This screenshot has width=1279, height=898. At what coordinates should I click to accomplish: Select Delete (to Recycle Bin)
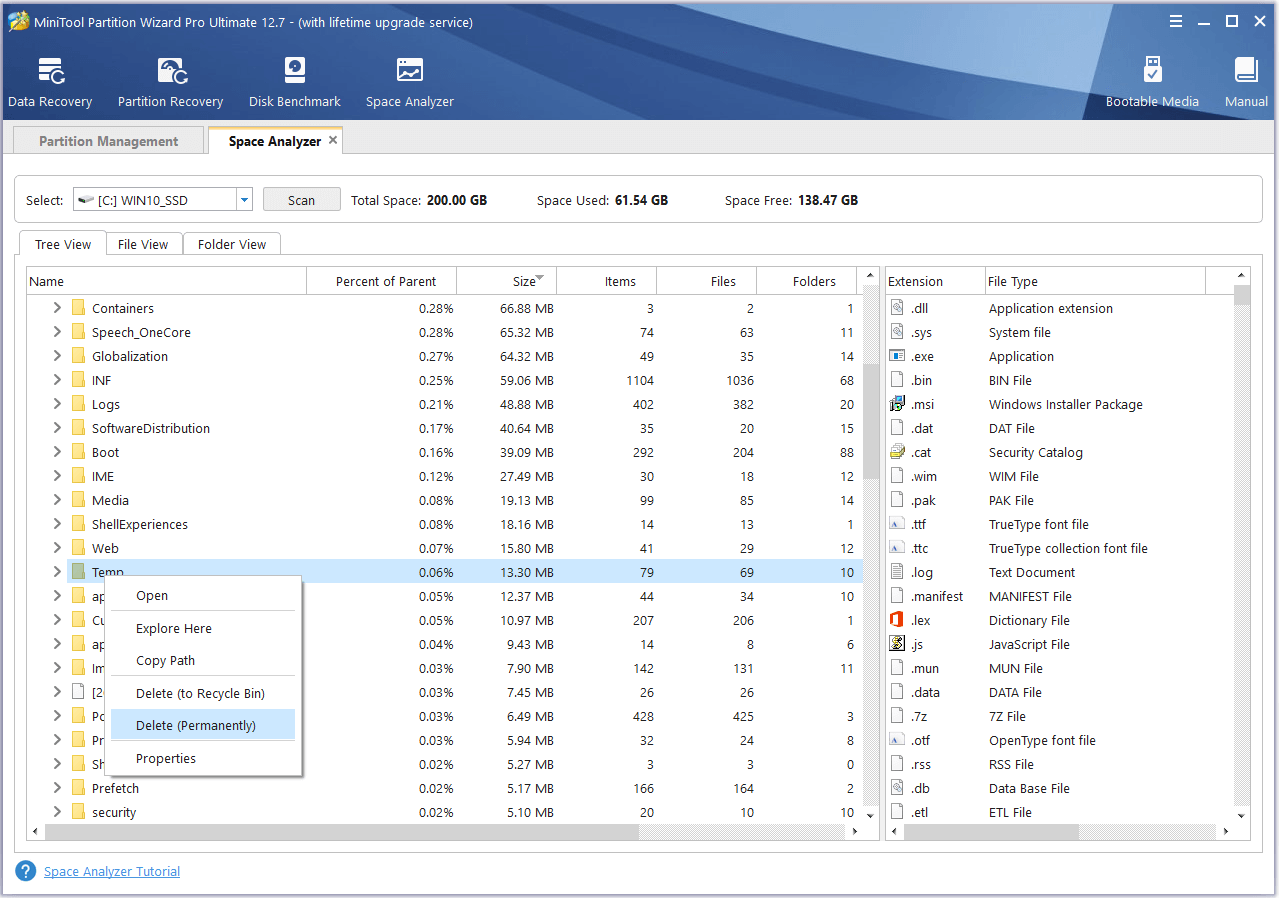(203, 694)
